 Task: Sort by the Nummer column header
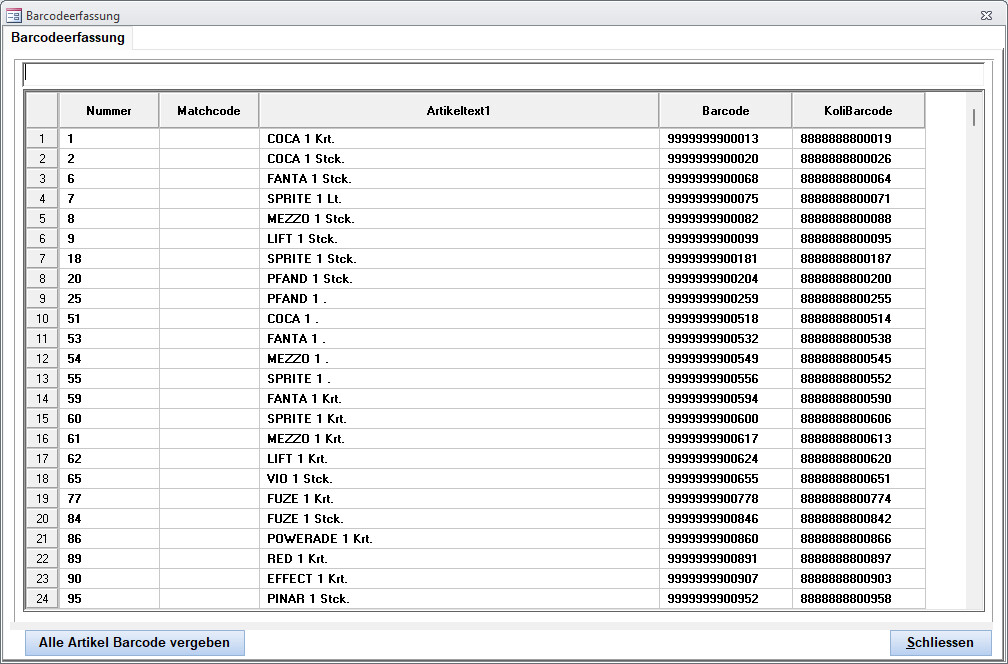[x=108, y=111]
